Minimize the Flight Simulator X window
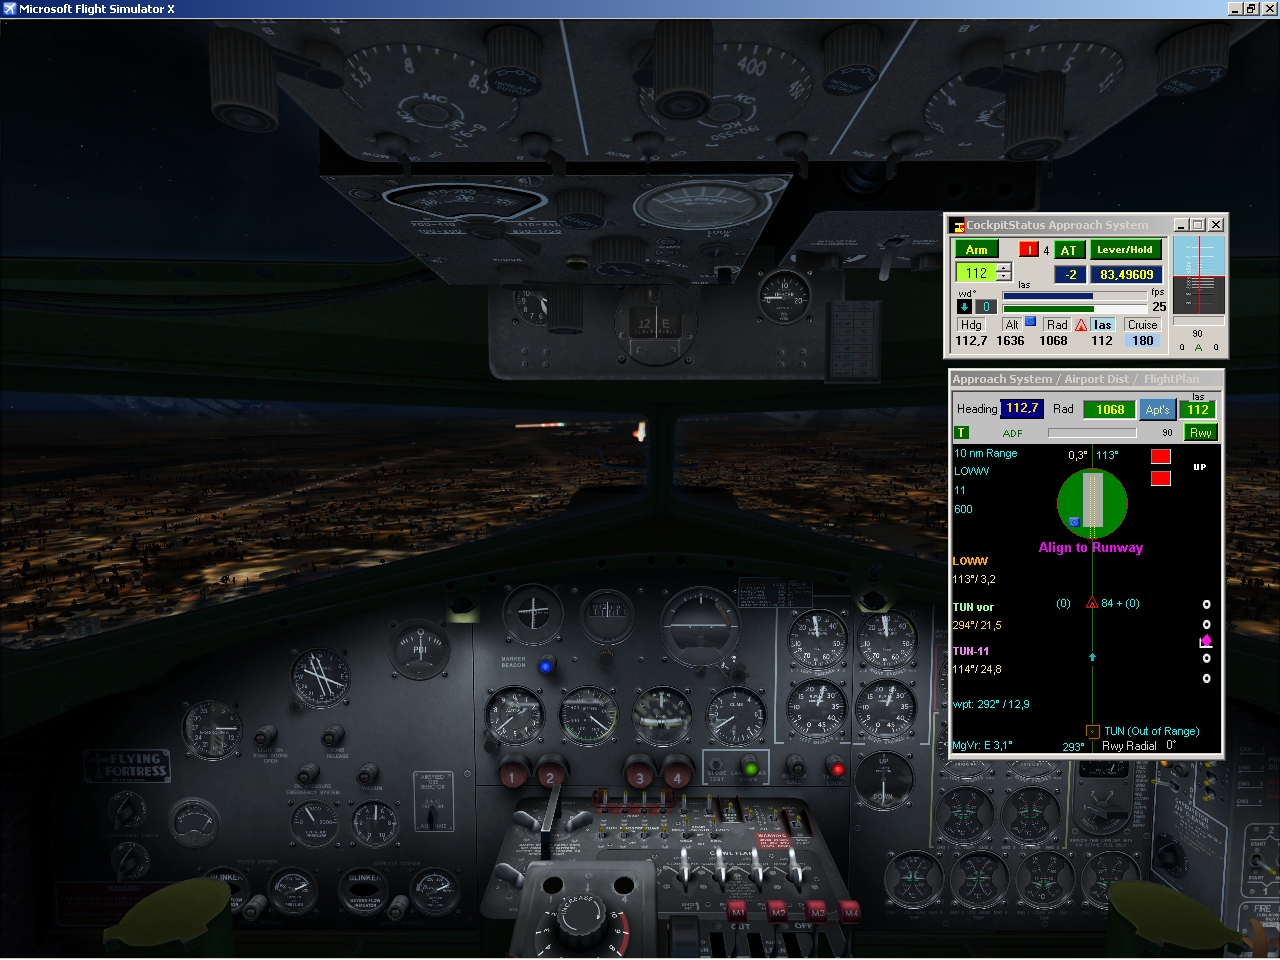 point(1236,8)
